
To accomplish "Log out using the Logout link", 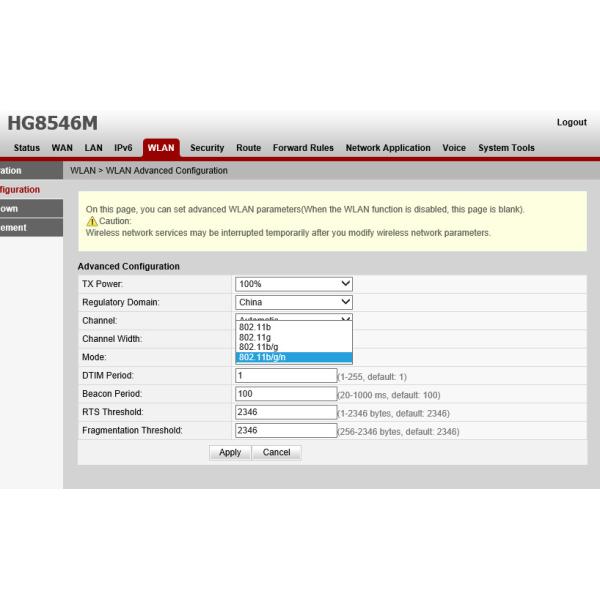I will click(x=571, y=123).
